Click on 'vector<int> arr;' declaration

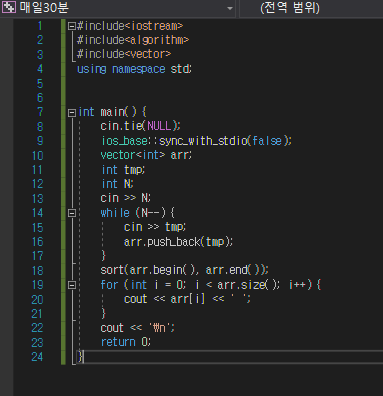click(146, 155)
